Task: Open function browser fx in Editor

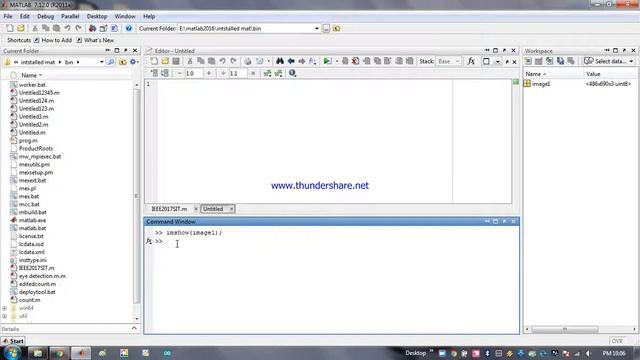Action: (x=471, y=61)
